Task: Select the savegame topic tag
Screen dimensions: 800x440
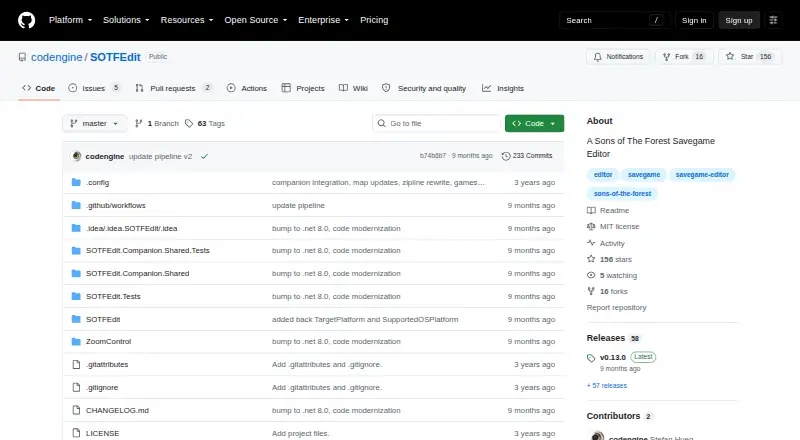Action: pos(644,175)
